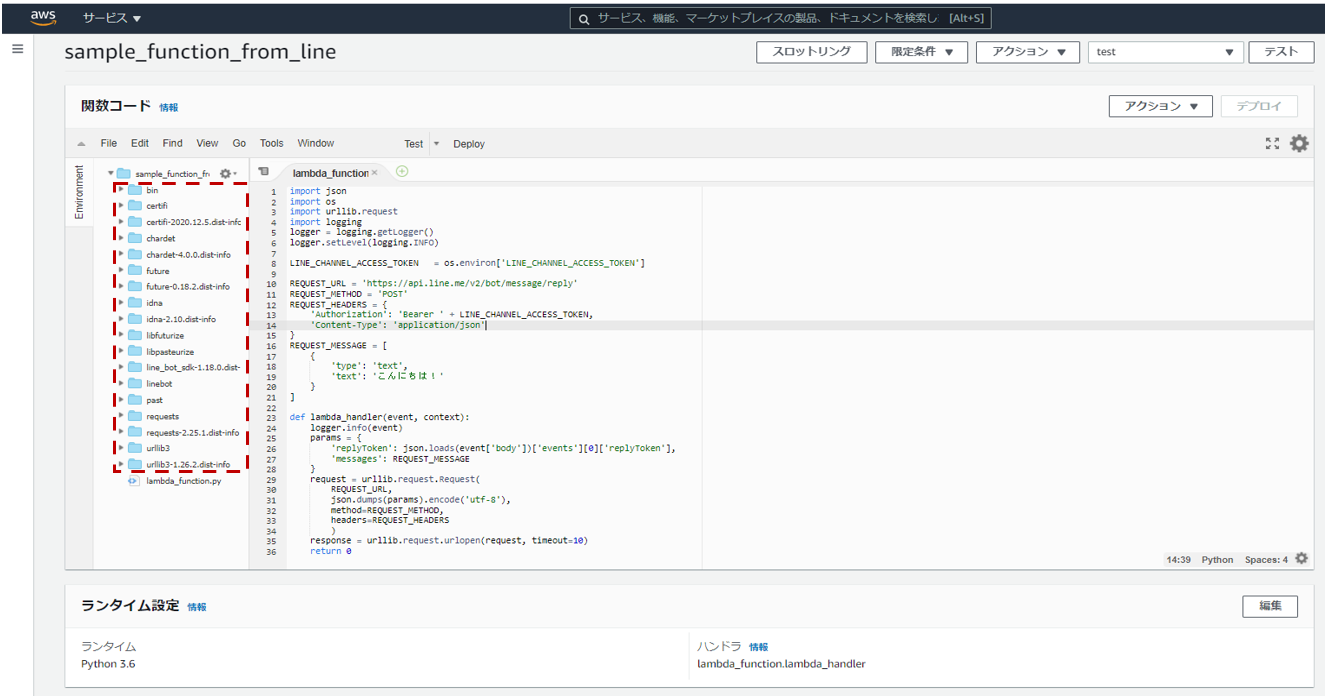Open the Tools menu
The height and width of the screenshot is (699, 1329).
click(272, 143)
